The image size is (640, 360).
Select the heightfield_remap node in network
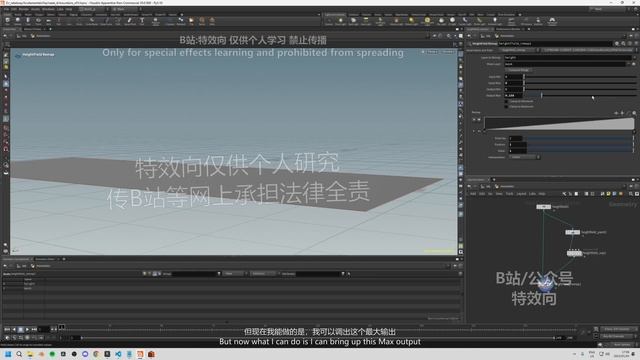point(546,283)
